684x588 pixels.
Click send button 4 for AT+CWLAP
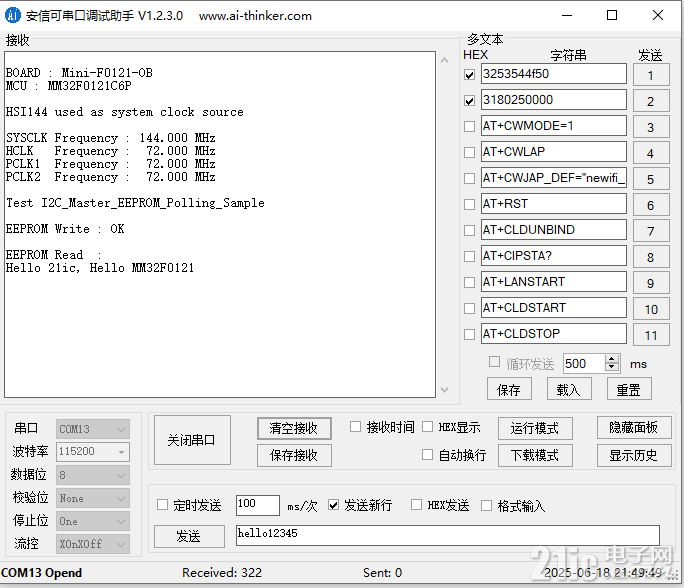pos(651,153)
